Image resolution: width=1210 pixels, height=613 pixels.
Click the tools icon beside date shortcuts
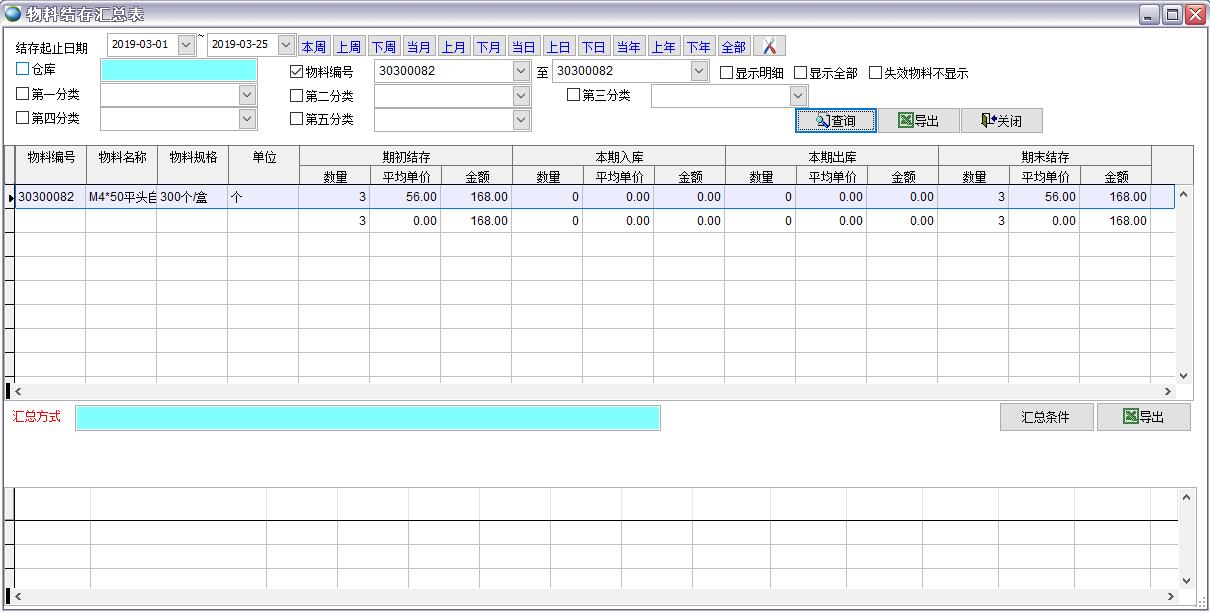point(769,46)
